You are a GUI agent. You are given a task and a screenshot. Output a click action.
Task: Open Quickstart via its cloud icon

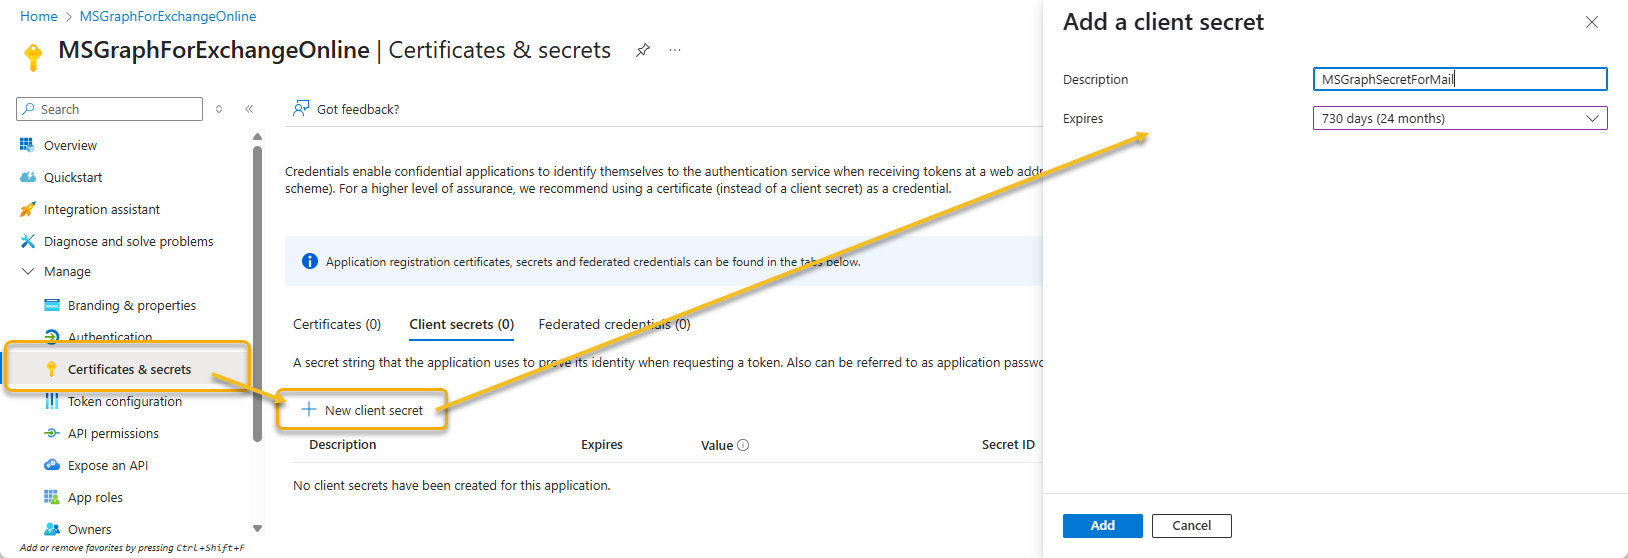click(27, 177)
